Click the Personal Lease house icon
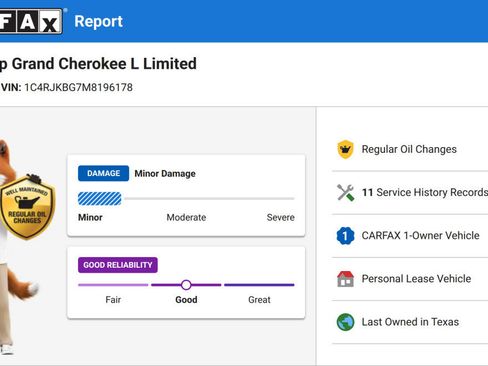This screenshot has height=366, width=488. coord(345,279)
